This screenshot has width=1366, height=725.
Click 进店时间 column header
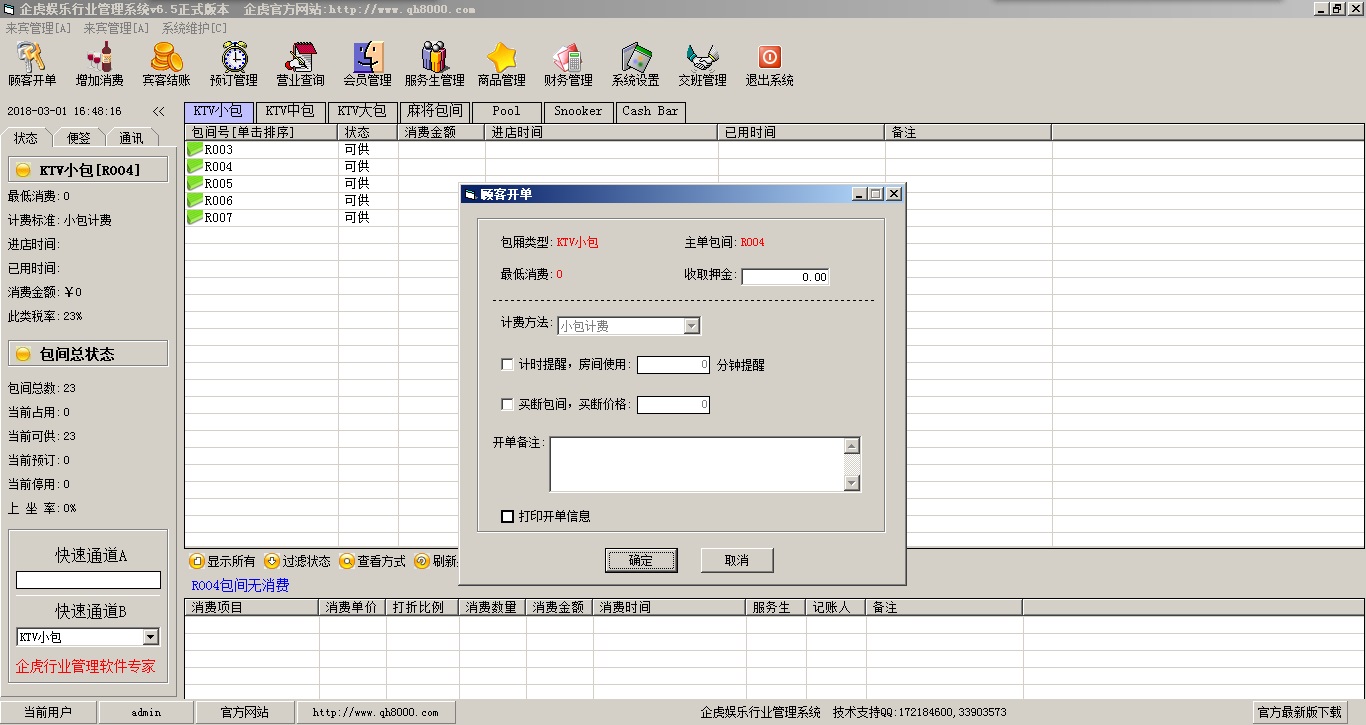click(602, 132)
